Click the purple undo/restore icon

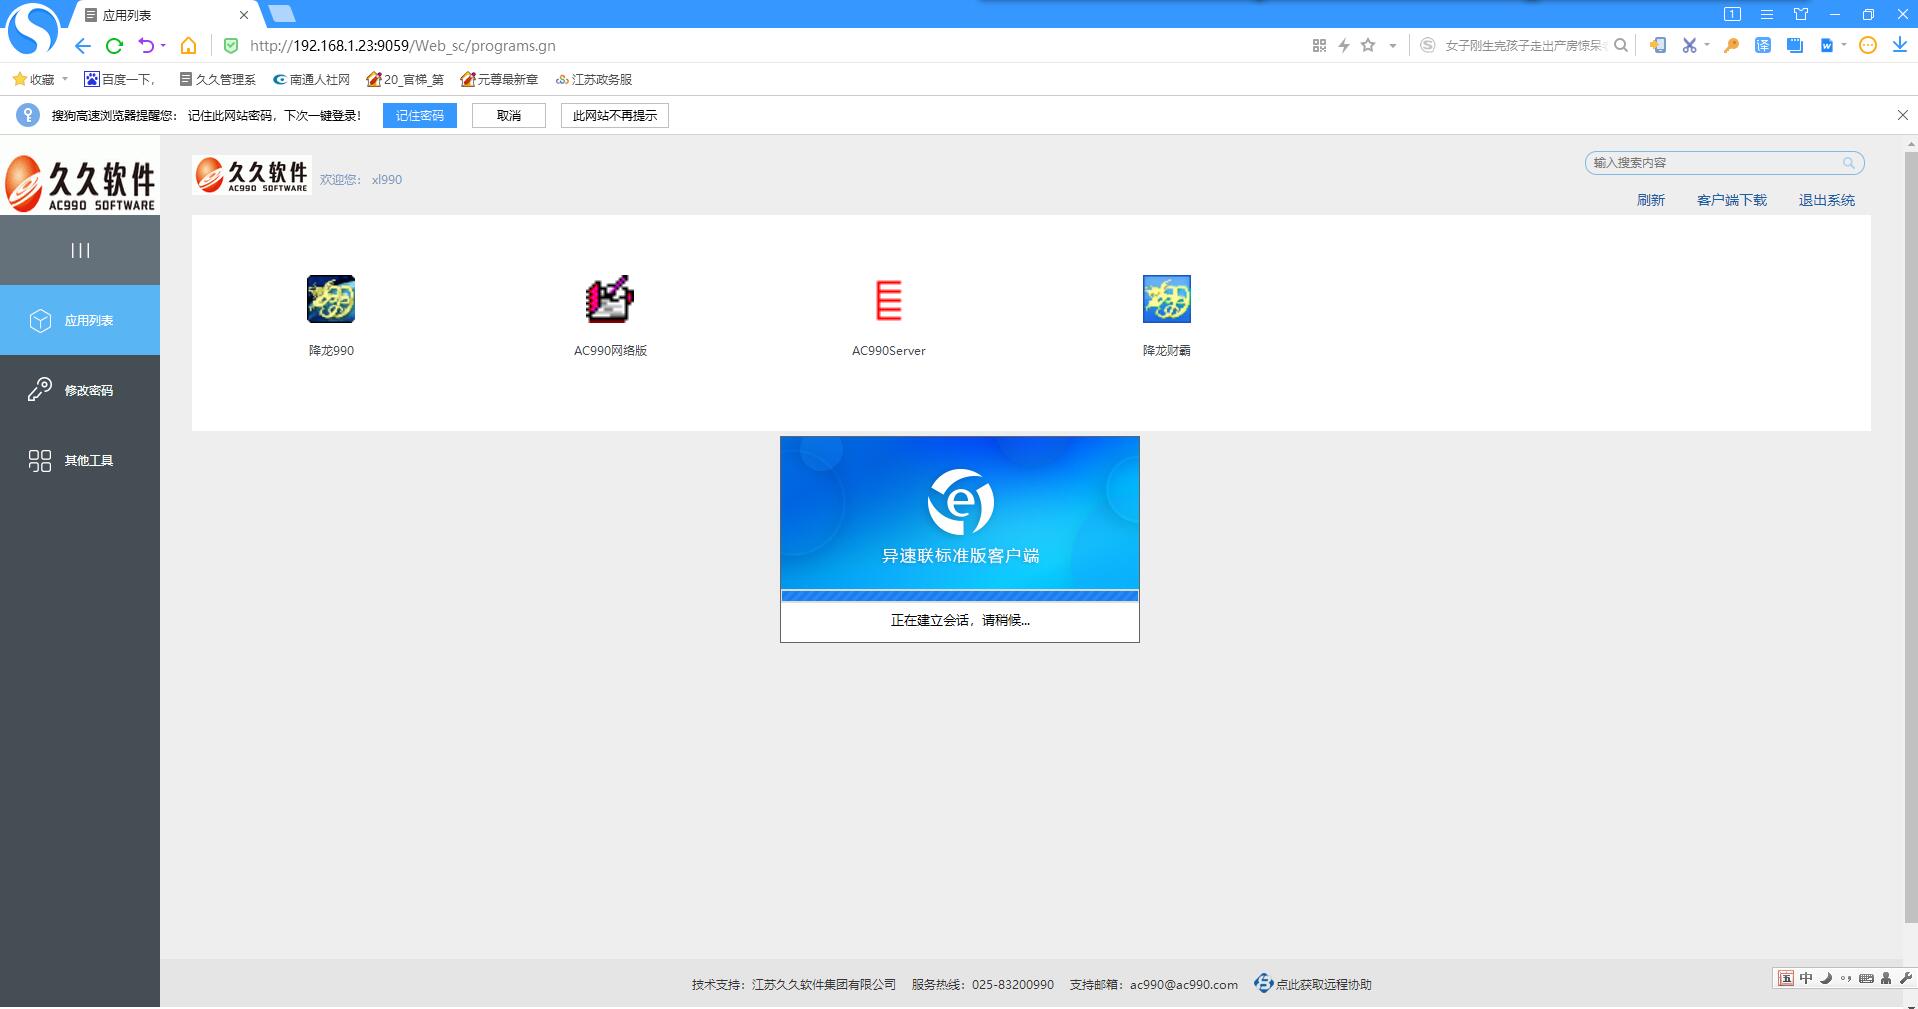tap(147, 45)
